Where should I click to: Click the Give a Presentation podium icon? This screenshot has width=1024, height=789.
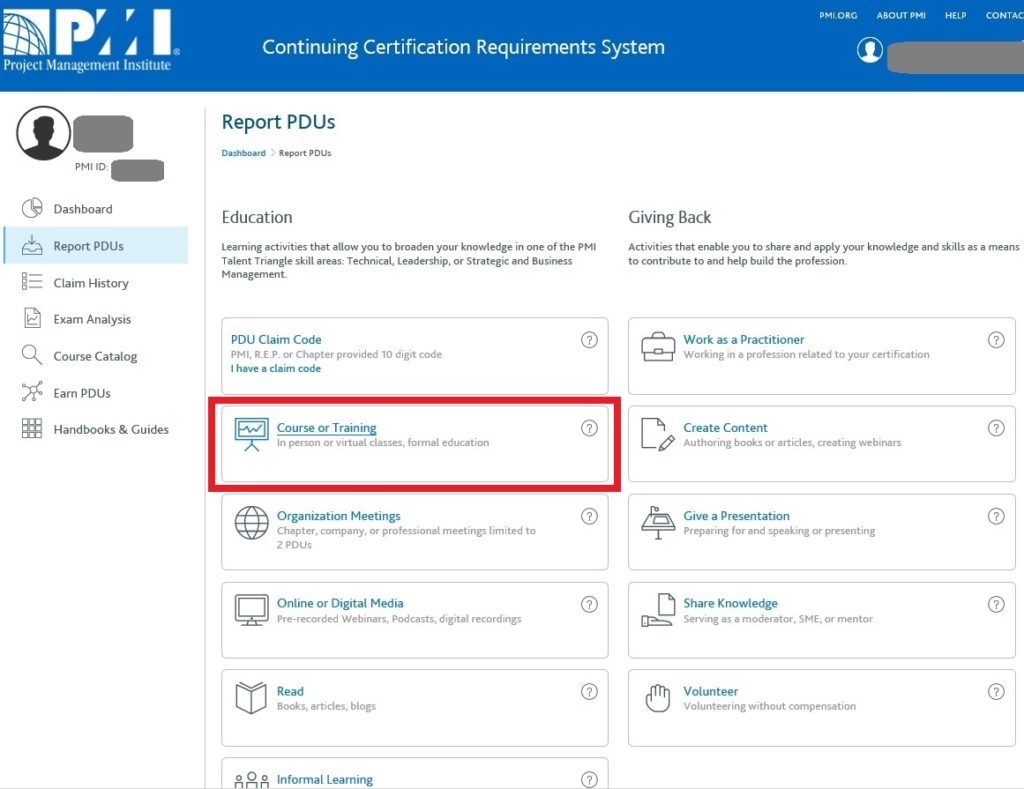[x=658, y=523]
